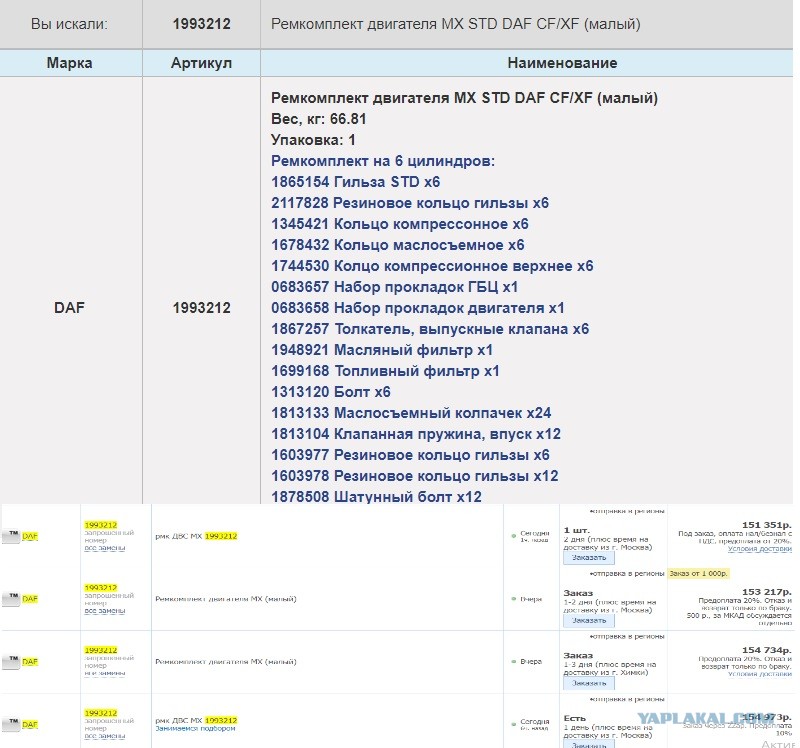Click the 'Марка' column header

(69, 63)
